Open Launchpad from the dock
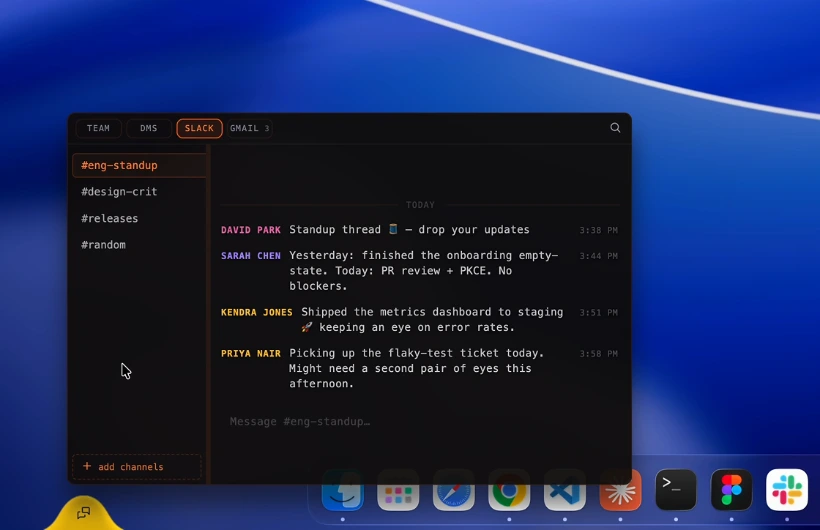The width and height of the screenshot is (820, 530). [398, 490]
